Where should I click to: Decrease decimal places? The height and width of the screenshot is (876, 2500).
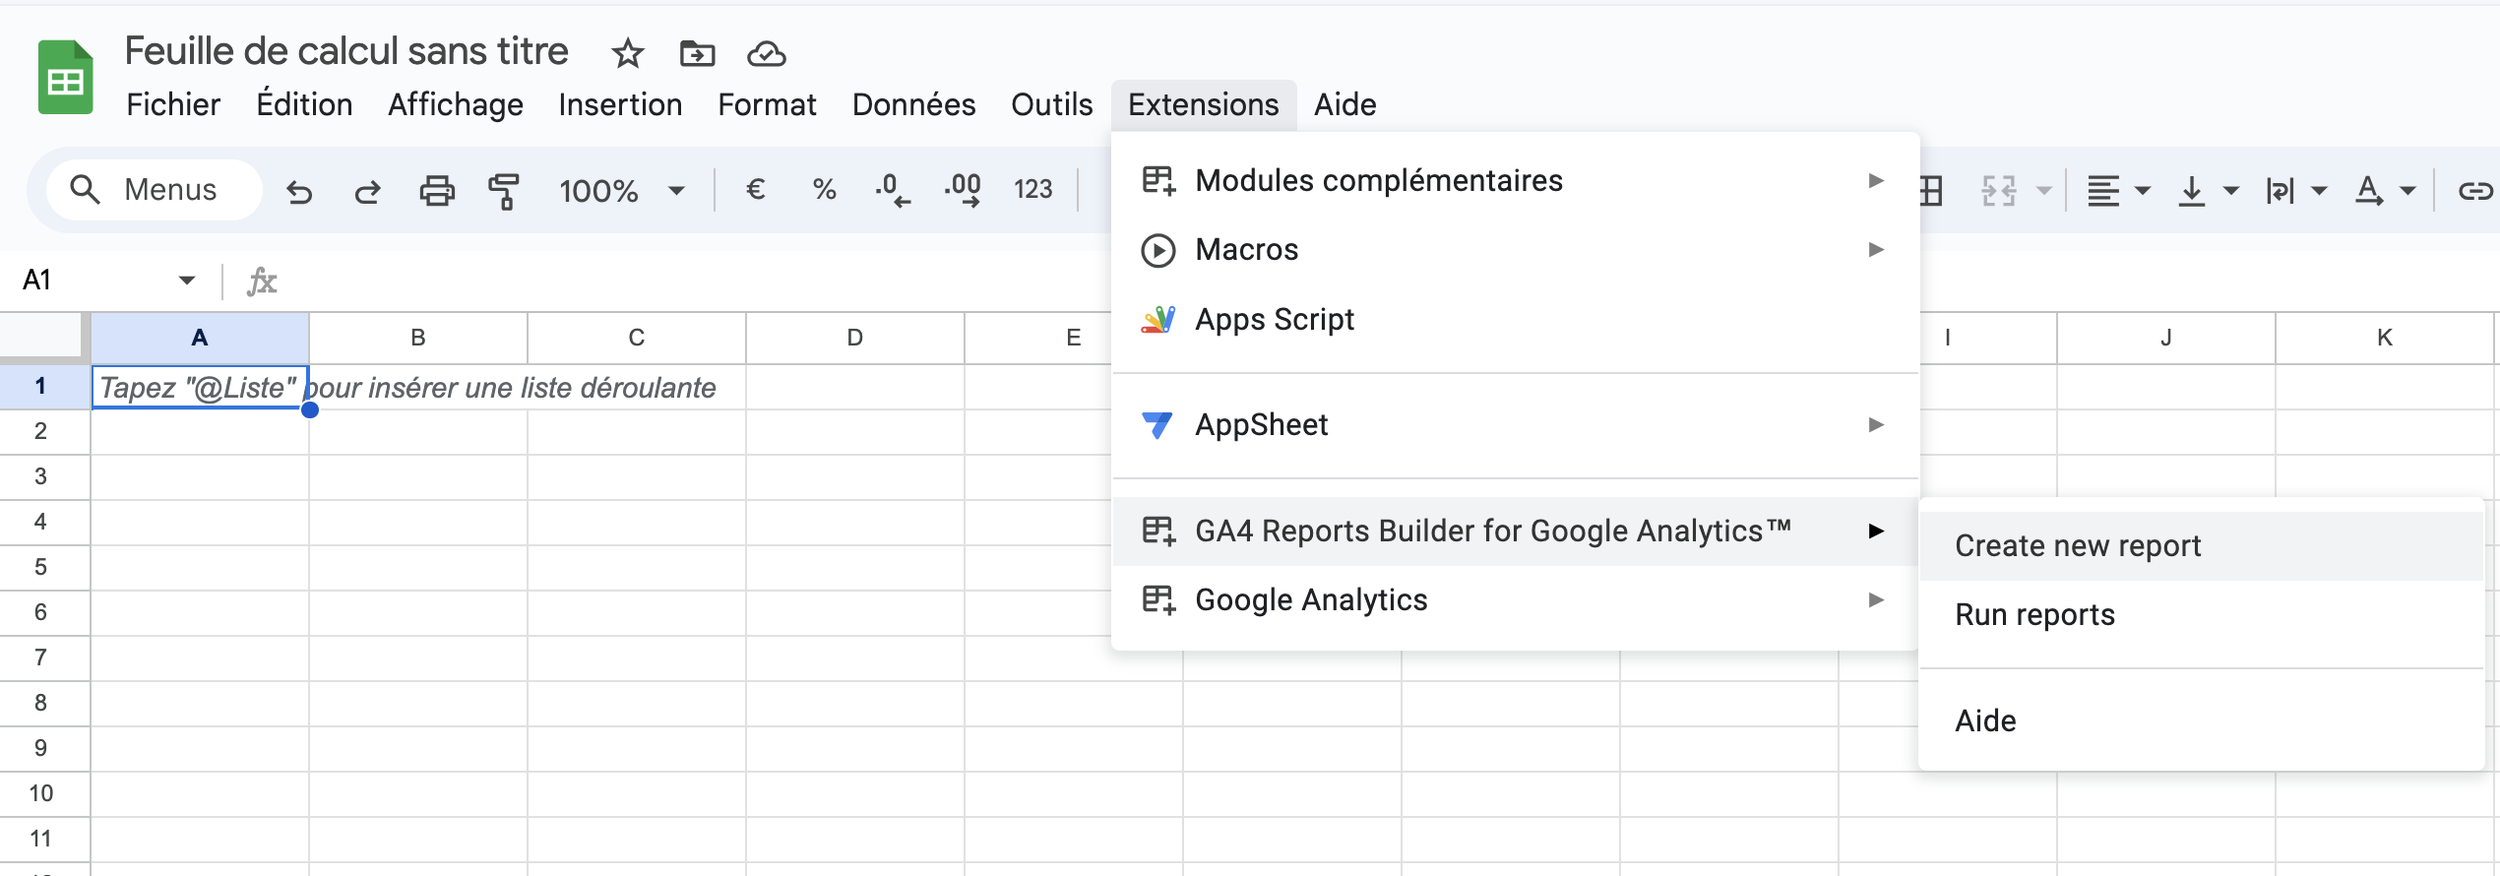pos(892,189)
